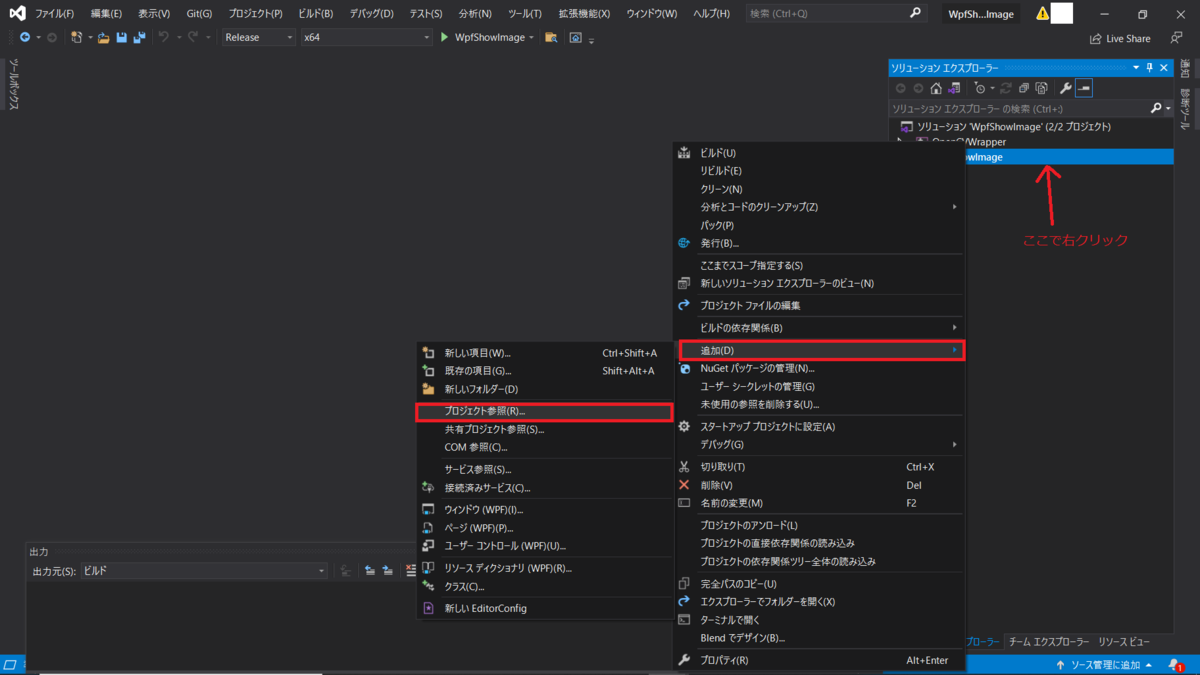
Task: Click the camera screenshot icon in toolbar
Action: click(575, 37)
